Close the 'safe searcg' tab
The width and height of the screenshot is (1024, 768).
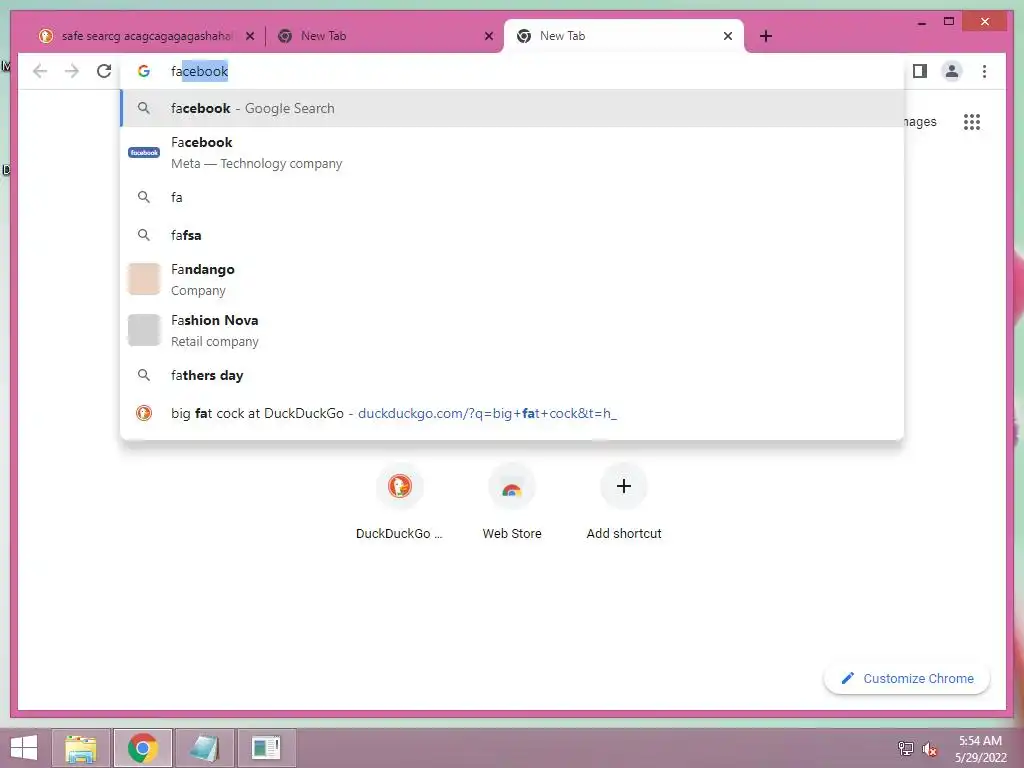pyautogui.click(x=249, y=36)
